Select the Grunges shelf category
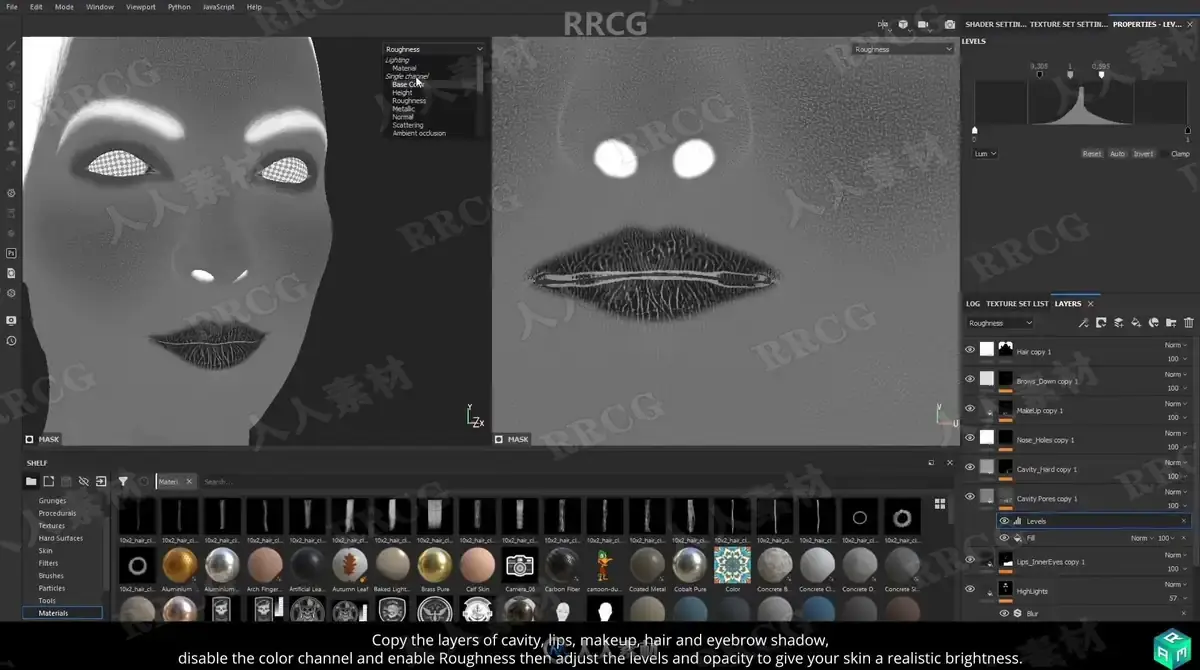 pyautogui.click(x=52, y=501)
